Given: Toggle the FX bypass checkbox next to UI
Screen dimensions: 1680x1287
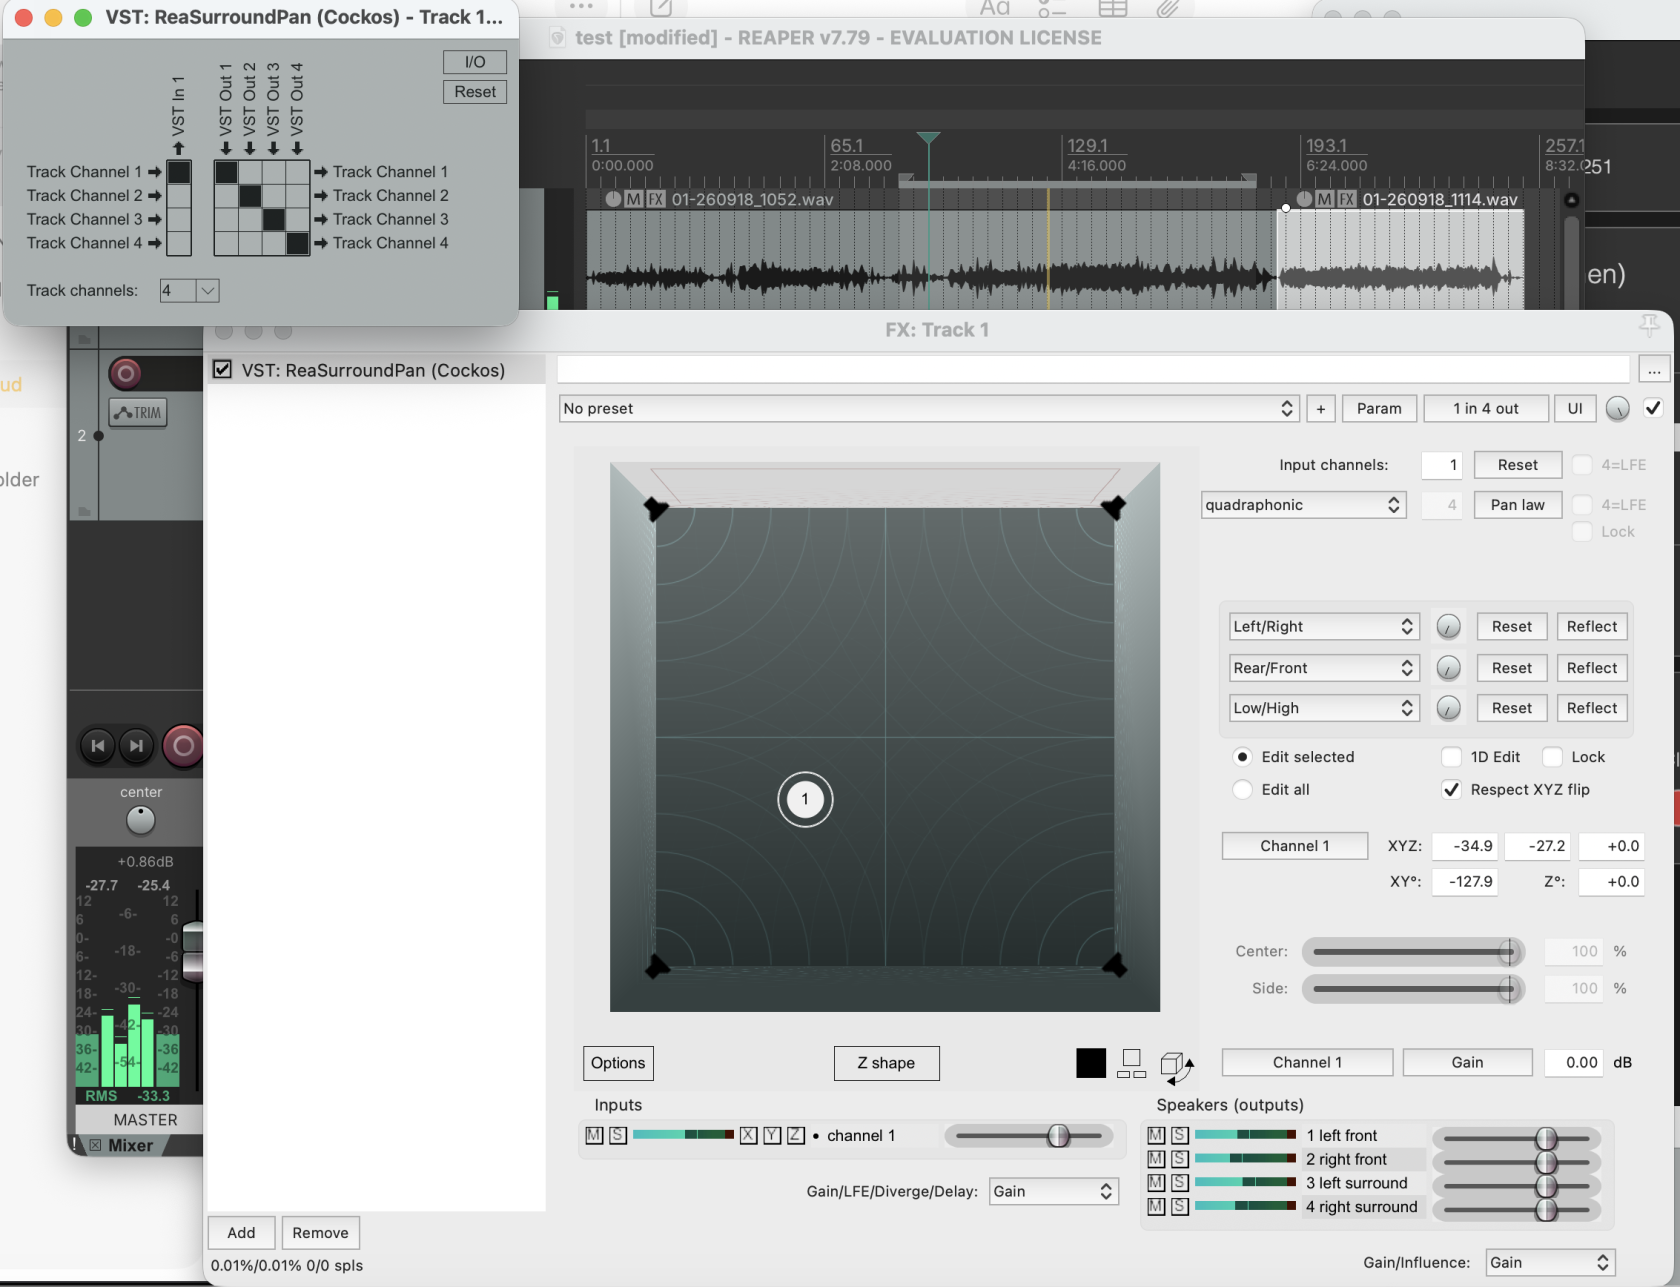Looking at the screenshot, I should (1653, 408).
